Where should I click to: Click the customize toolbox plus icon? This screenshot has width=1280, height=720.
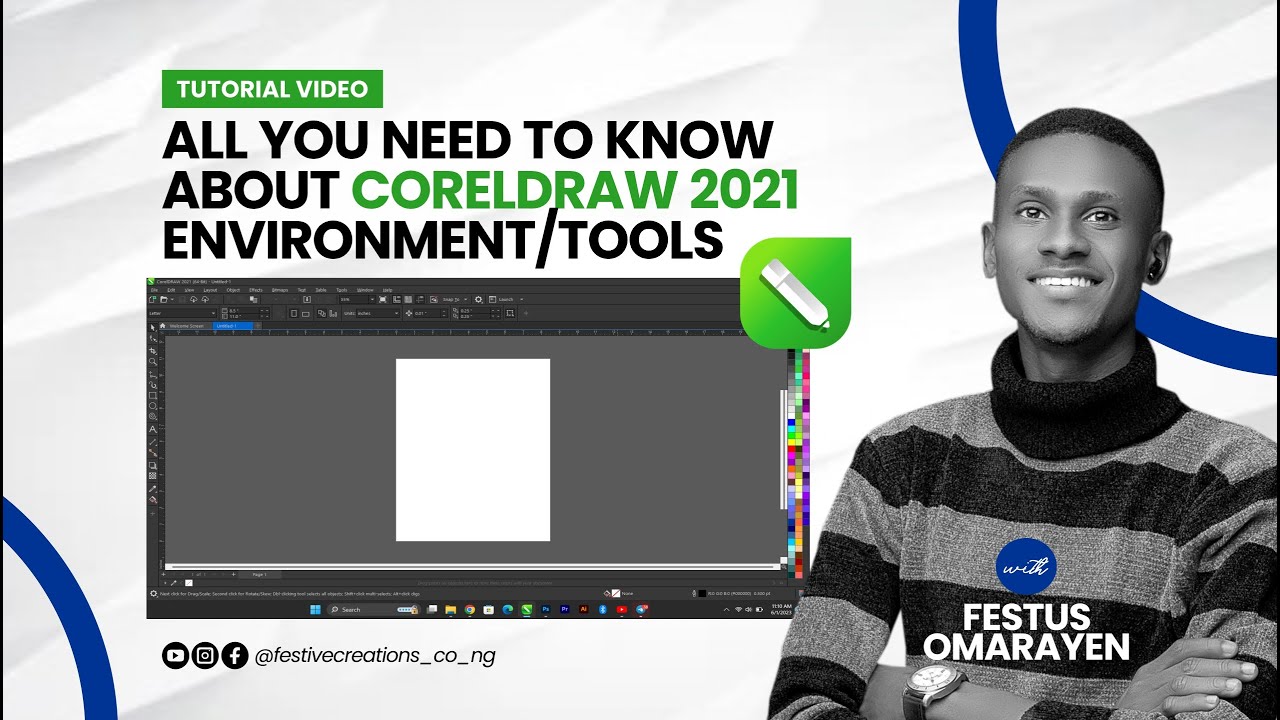coord(153,514)
